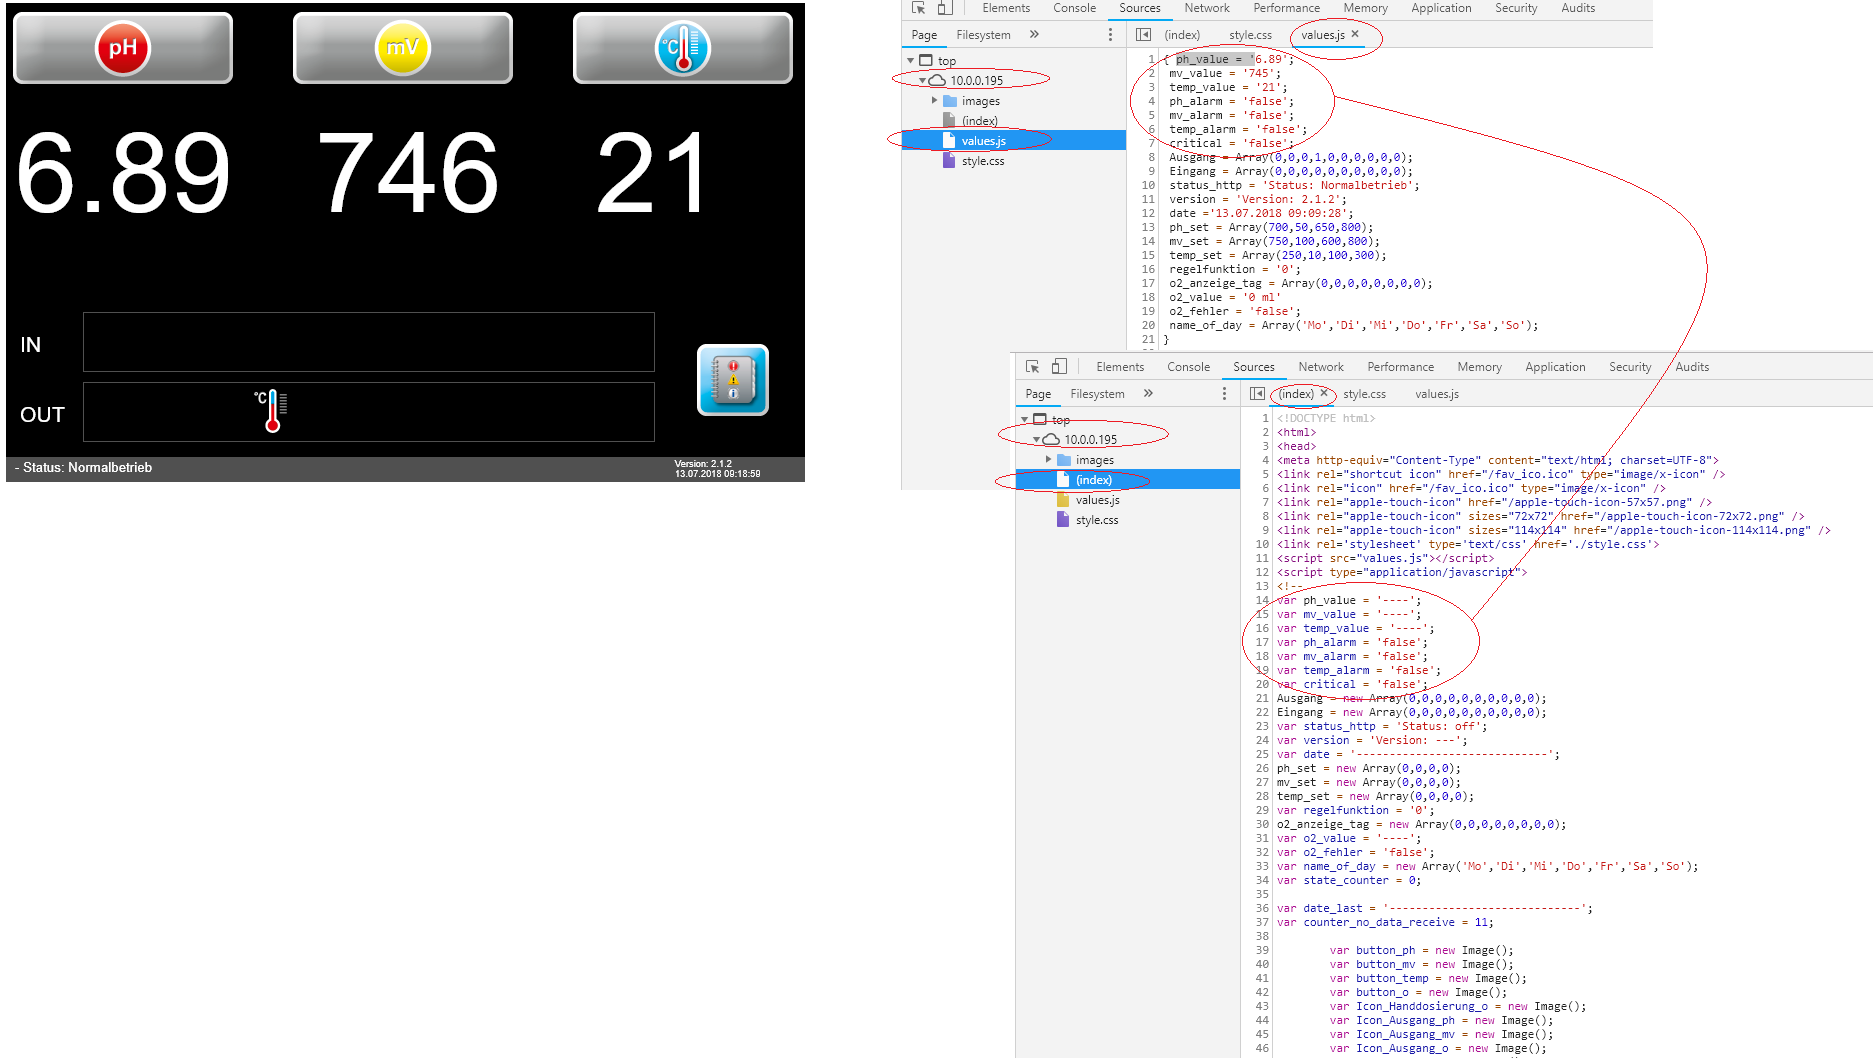Switch to Elements tab in upper DevTools
1874x1062 pixels.
(x=1006, y=8)
